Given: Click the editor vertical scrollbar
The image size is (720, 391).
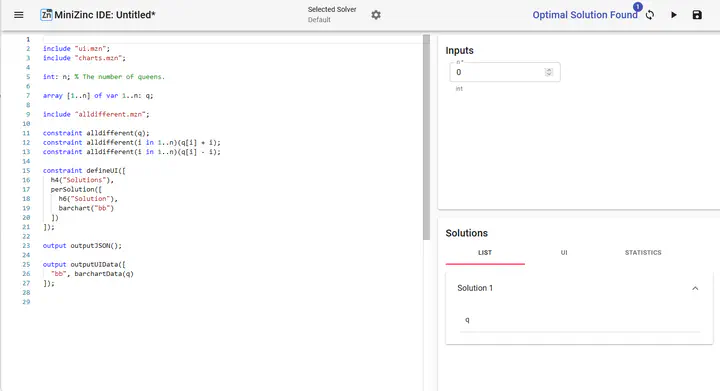Looking at the screenshot, I should [x=426, y=137].
